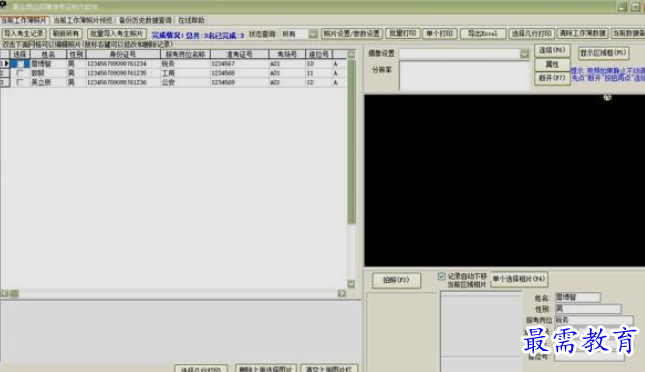Open the 备份历史数据查询 tab
Screen dimensions: 645x372
pyautogui.click(x=145, y=20)
